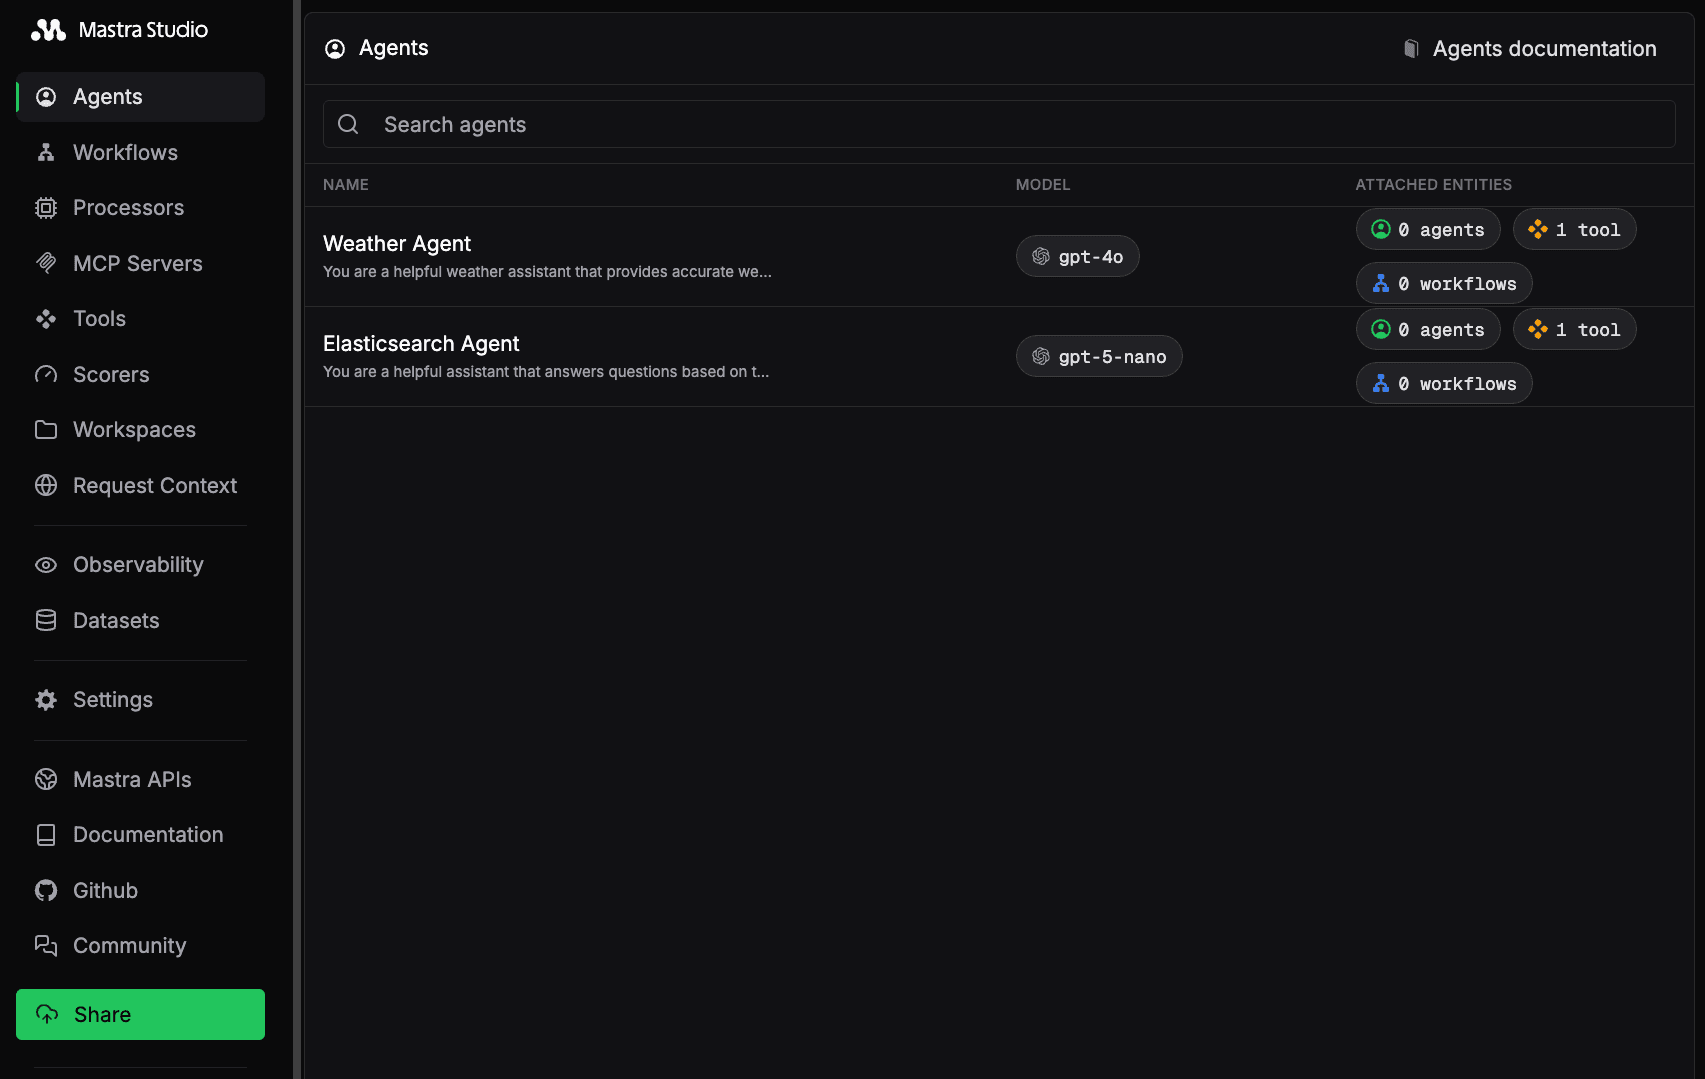This screenshot has height=1079, width=1705.
Task: Click the 0 workflows badge on Elasticsearch Agent
Action: tap(1443, 383)
